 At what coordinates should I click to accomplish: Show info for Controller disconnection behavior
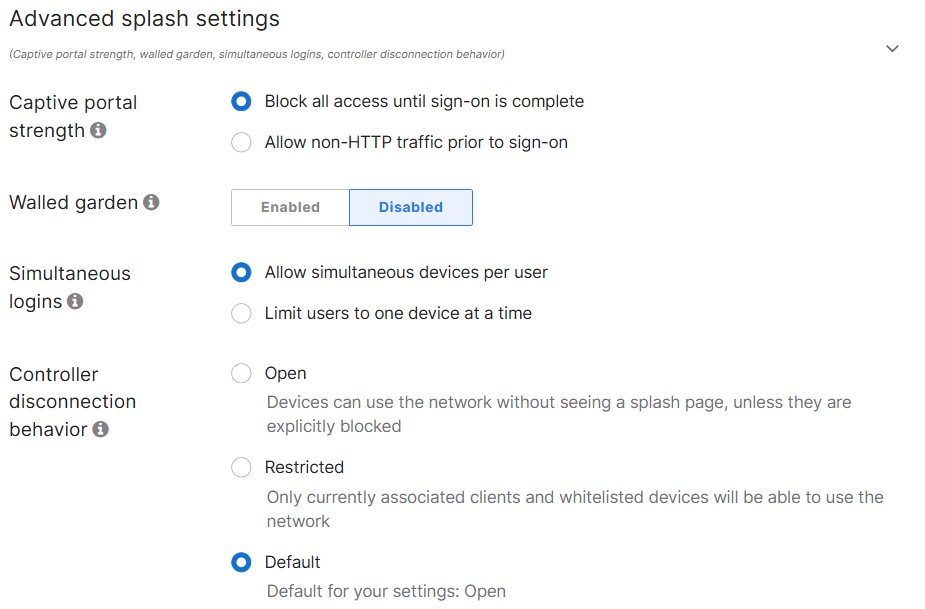[x=100, y=429]
